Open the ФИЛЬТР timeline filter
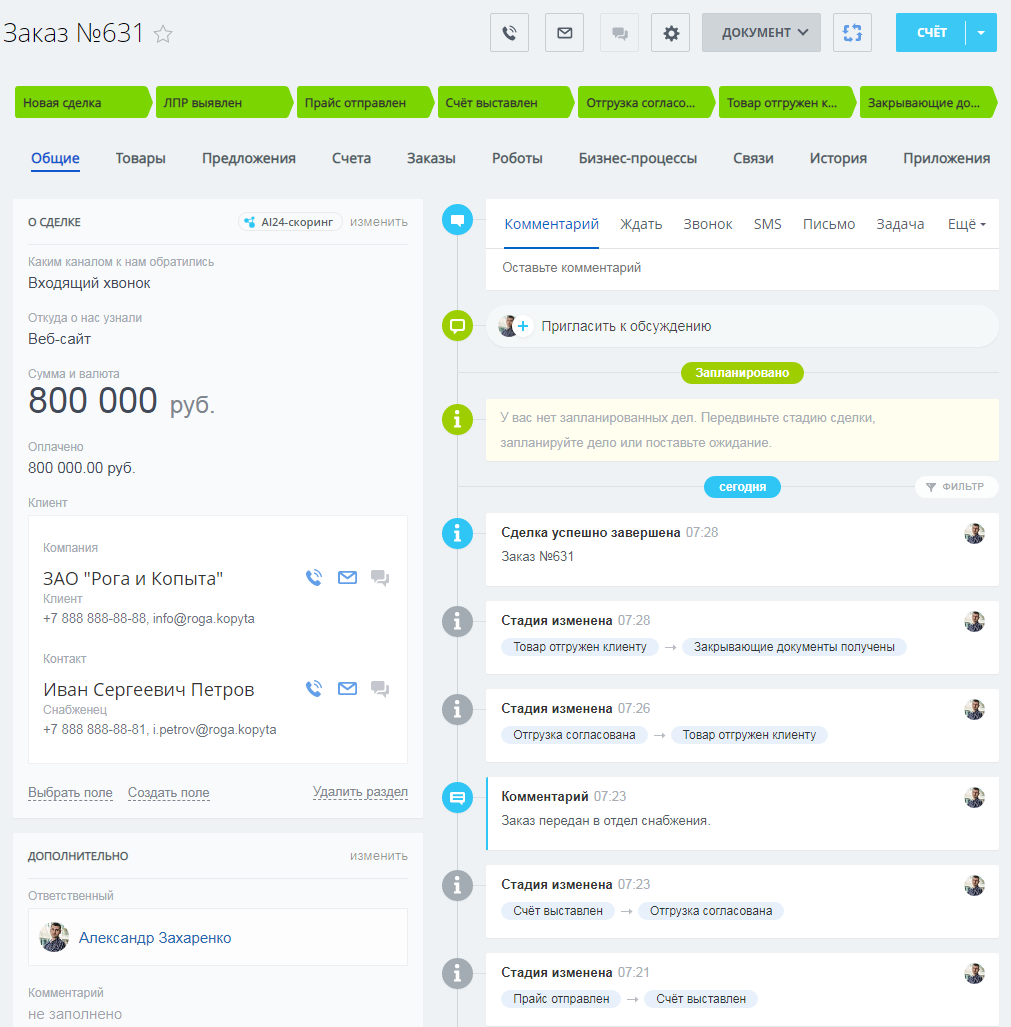The image size is (1011, 1027). pyautogui.click(x=956, y=487)
